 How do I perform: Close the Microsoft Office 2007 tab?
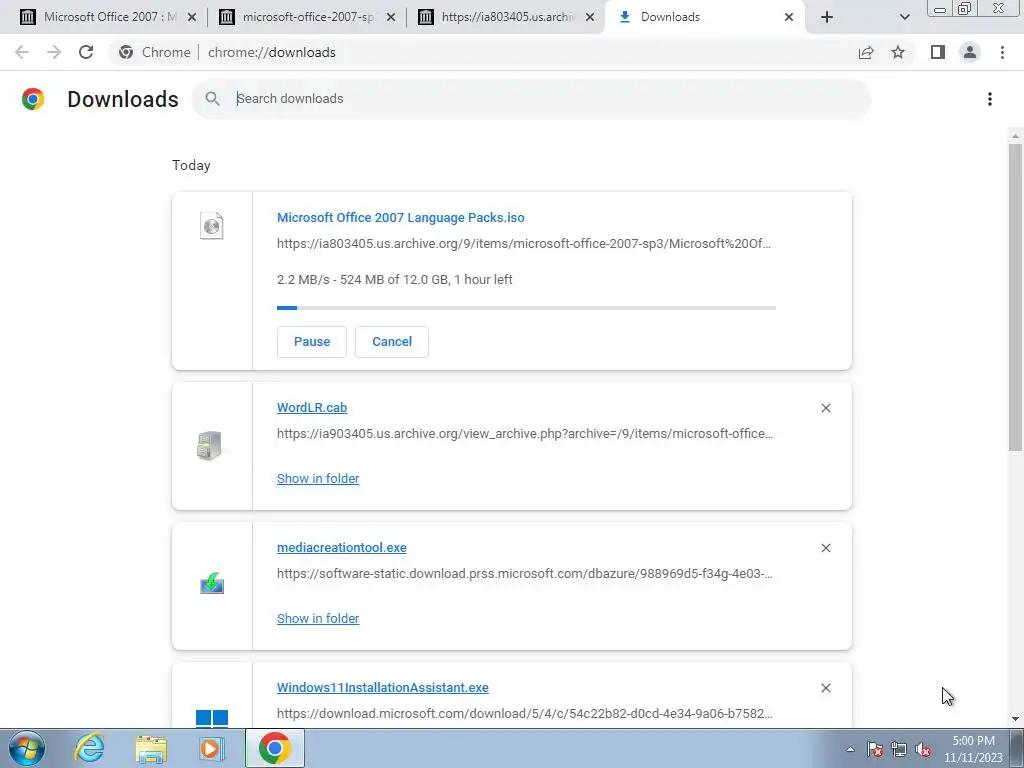pos(192,18)
